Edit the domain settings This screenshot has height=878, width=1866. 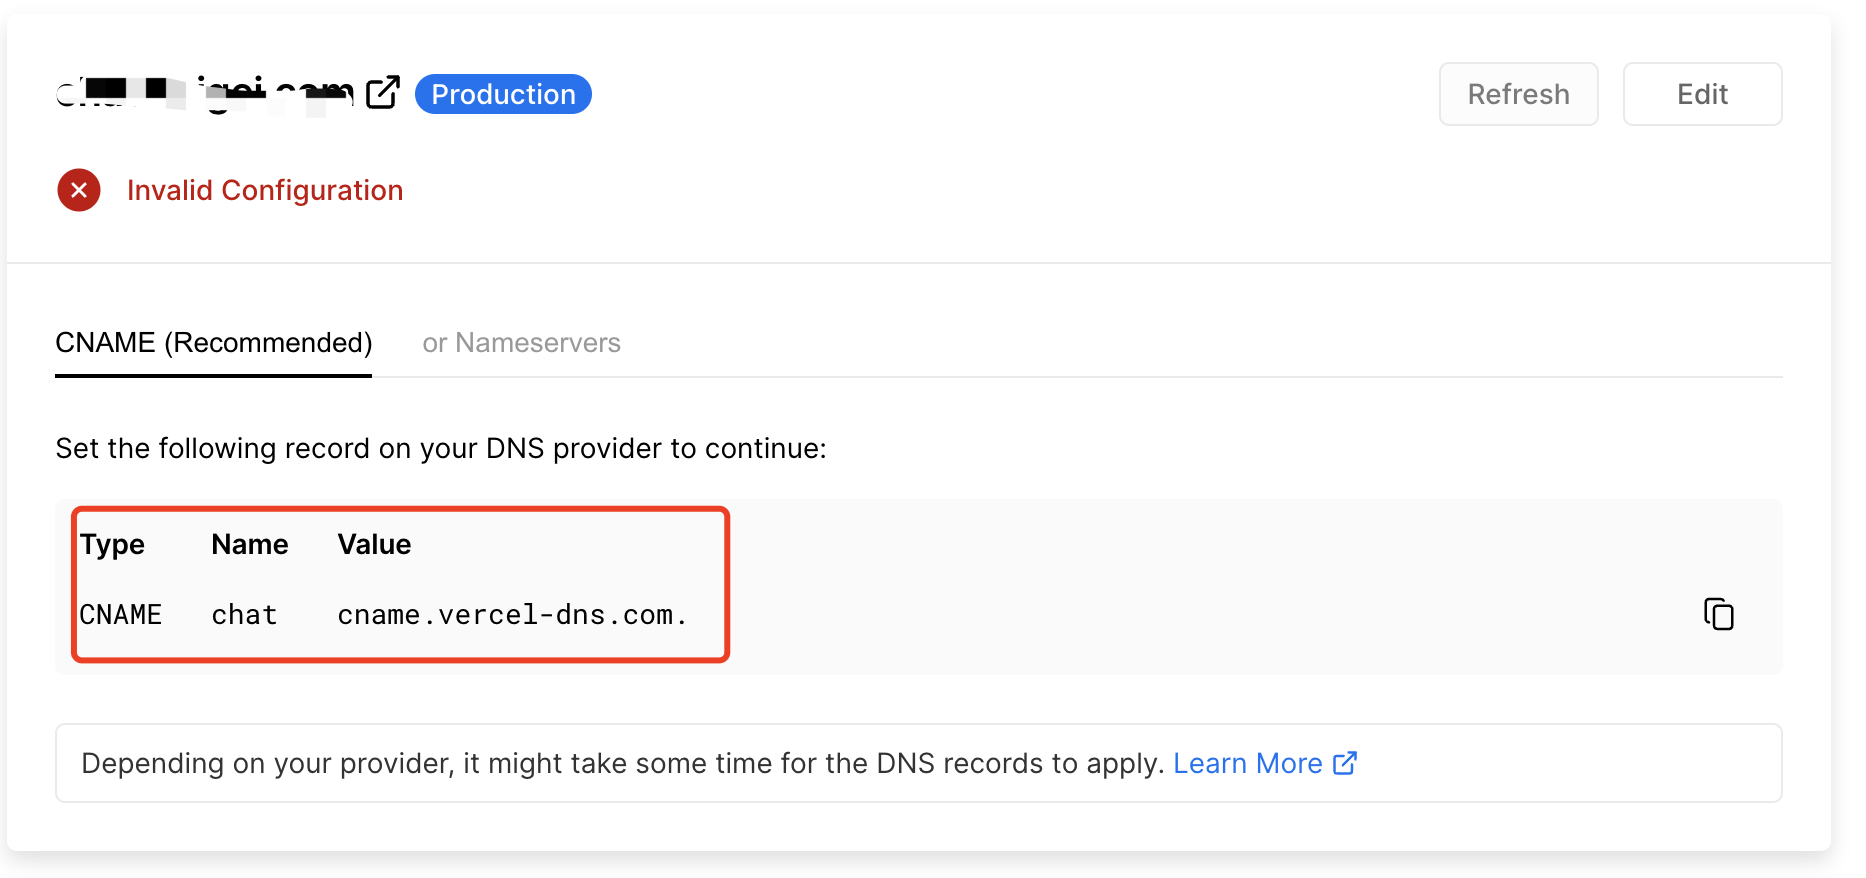[x=1702, y=94]
